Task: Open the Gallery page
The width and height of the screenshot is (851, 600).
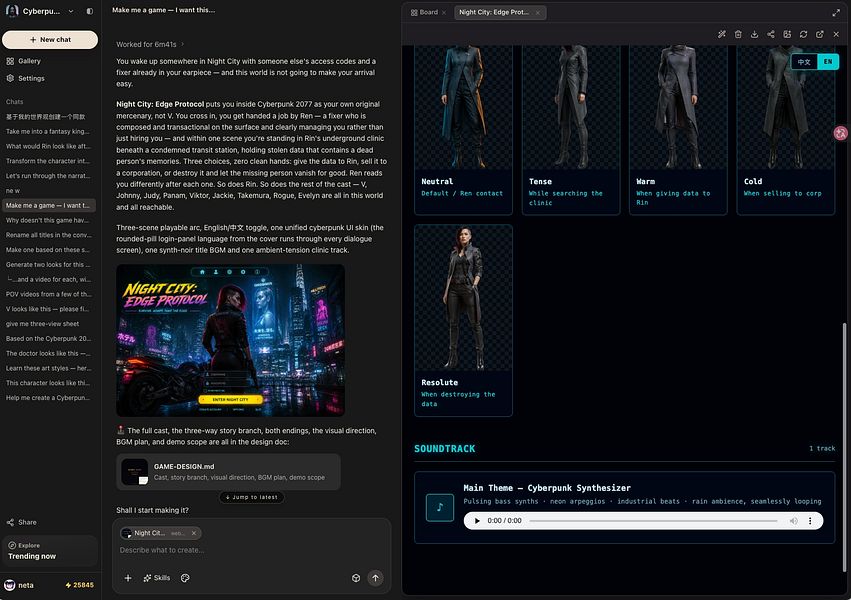Action: point(29,61)
